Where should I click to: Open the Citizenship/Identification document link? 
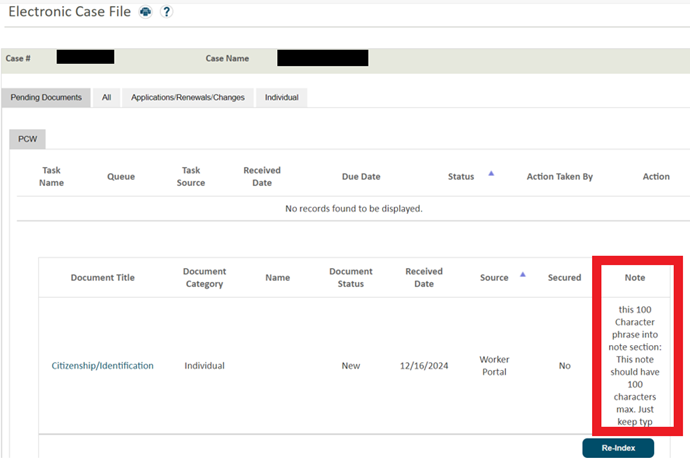(x=103, y=366)
